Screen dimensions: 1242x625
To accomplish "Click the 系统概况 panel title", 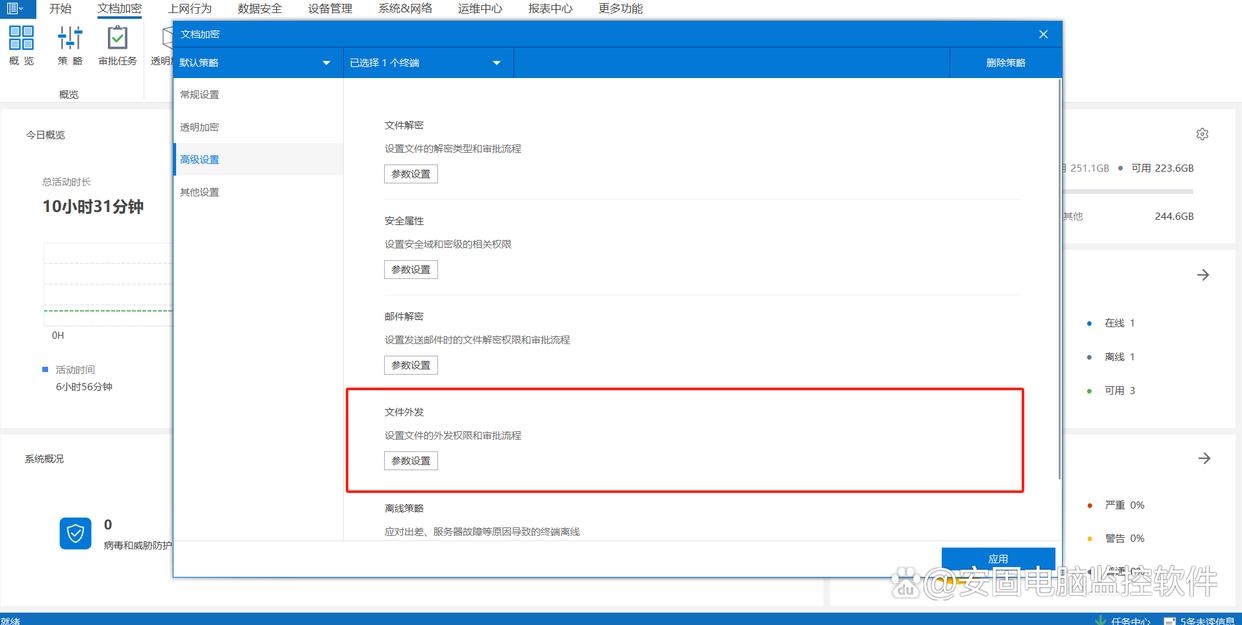I will tap(45, 459).
